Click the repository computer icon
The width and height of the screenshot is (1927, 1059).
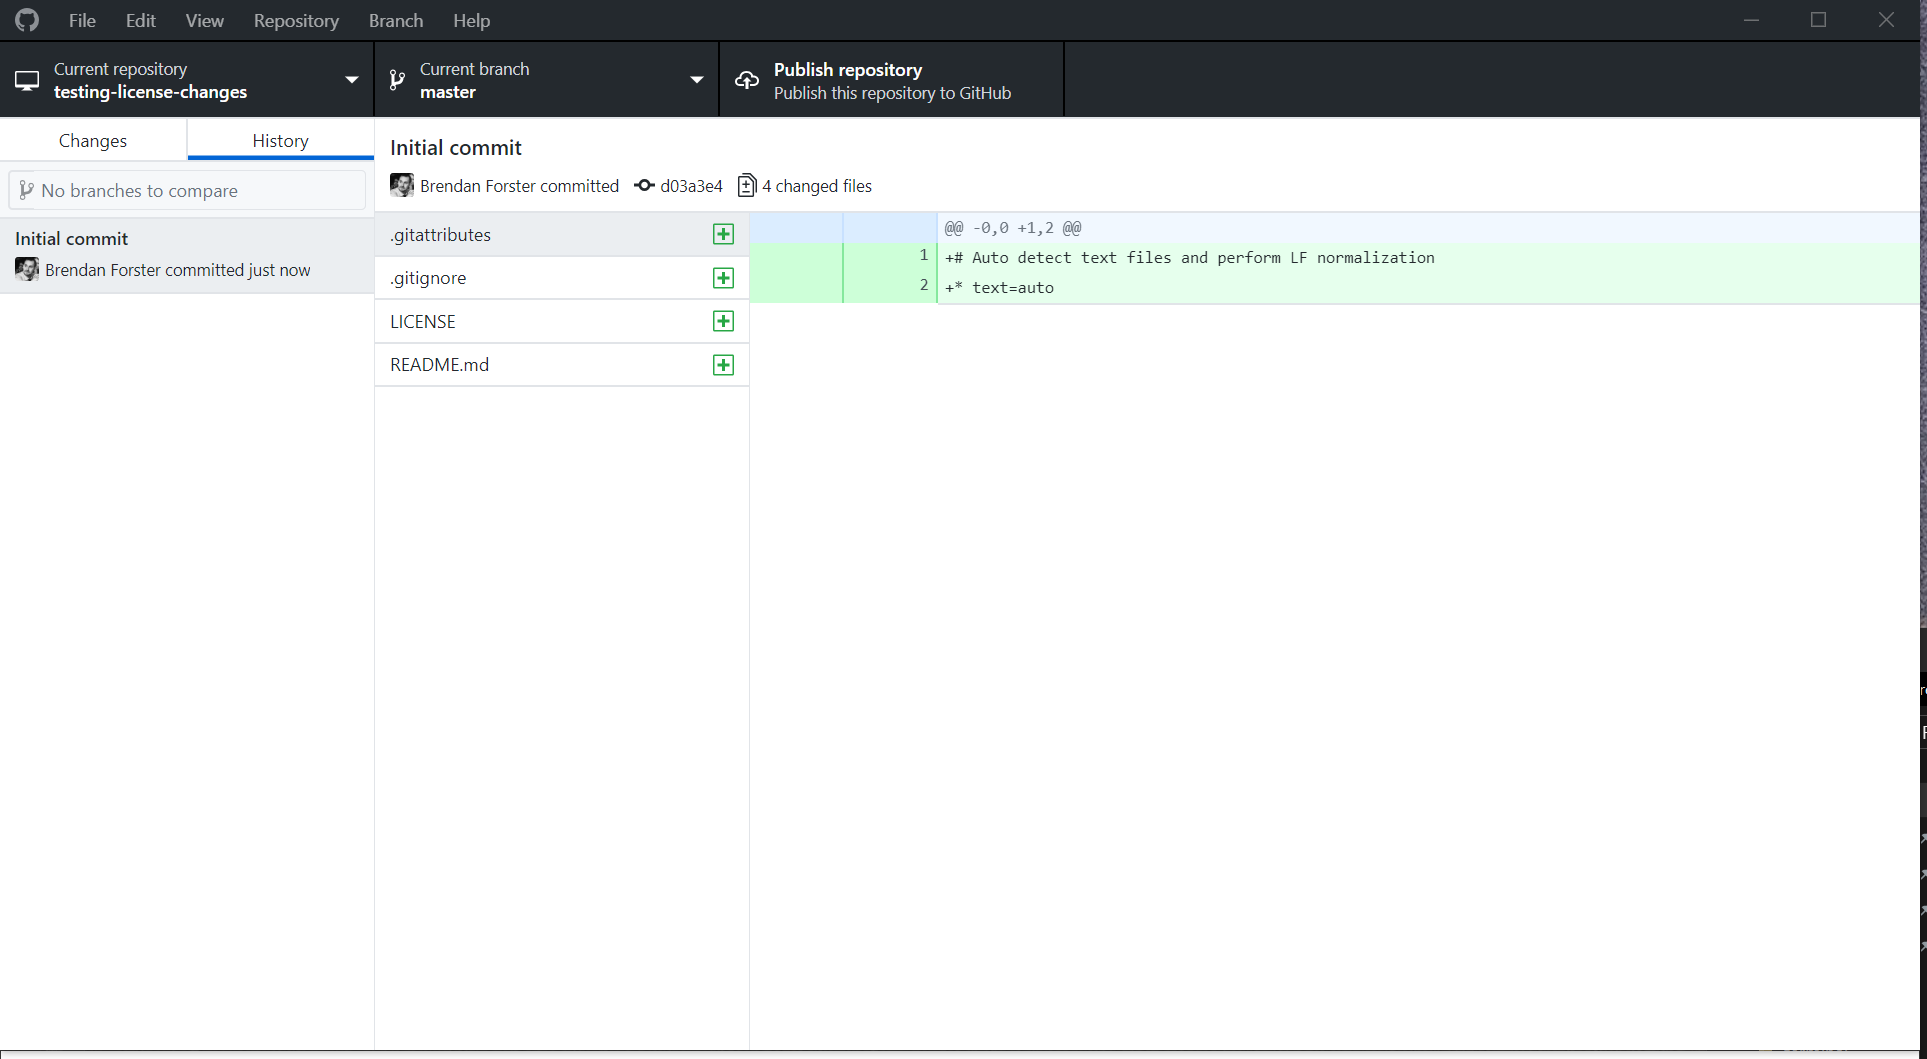pos(26,80)
